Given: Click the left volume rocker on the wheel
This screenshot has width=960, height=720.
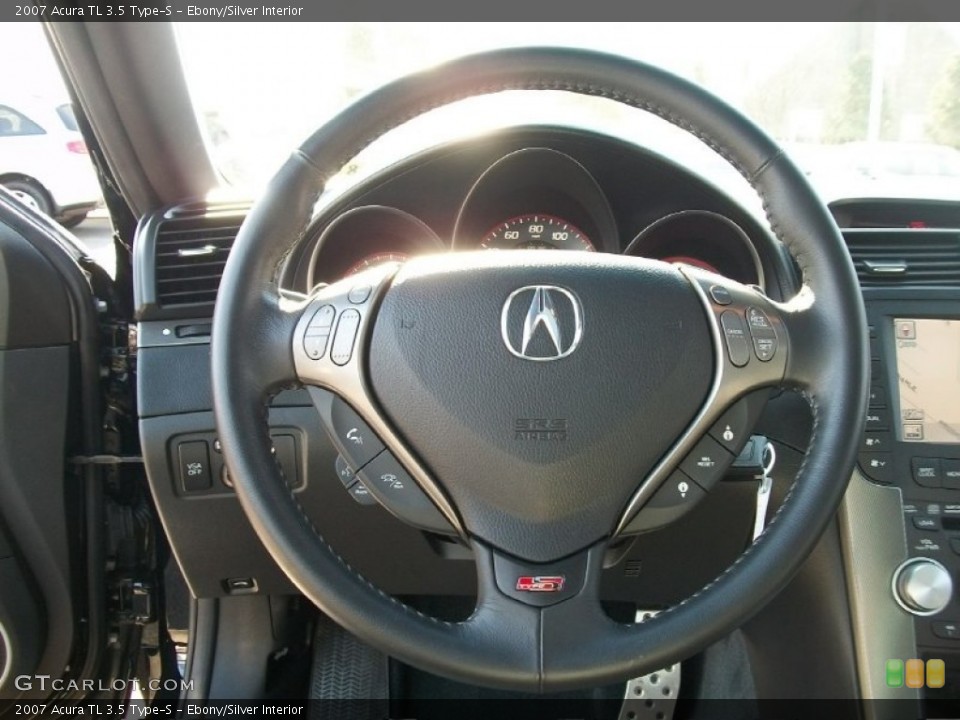Looking at the screenshot, I should pos(319,332).
